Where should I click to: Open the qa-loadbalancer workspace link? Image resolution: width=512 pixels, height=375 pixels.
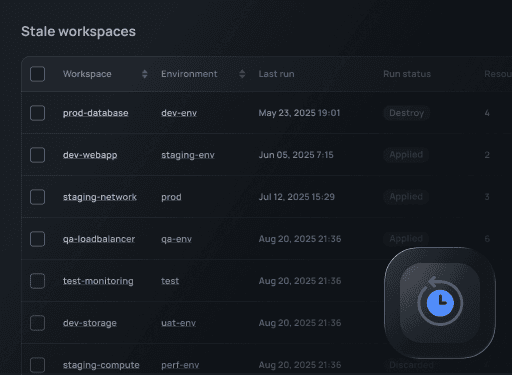[99, 239]
